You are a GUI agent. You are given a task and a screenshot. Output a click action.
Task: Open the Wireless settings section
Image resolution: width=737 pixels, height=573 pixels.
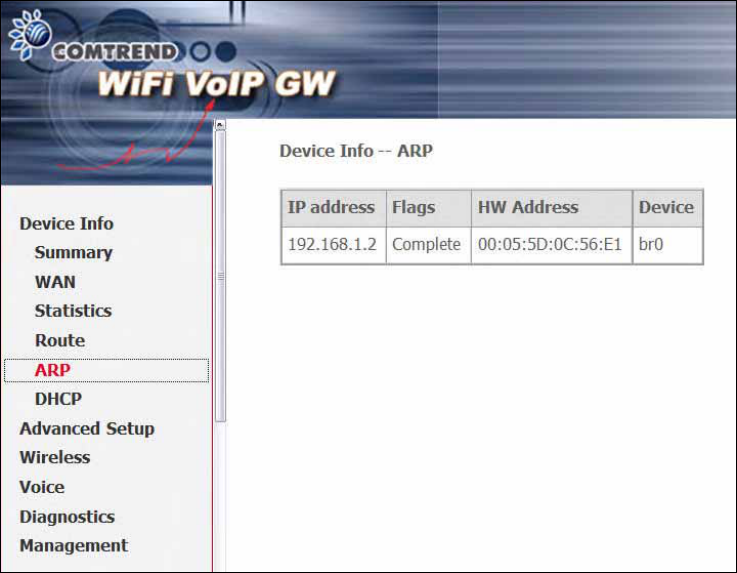(55, 457)
